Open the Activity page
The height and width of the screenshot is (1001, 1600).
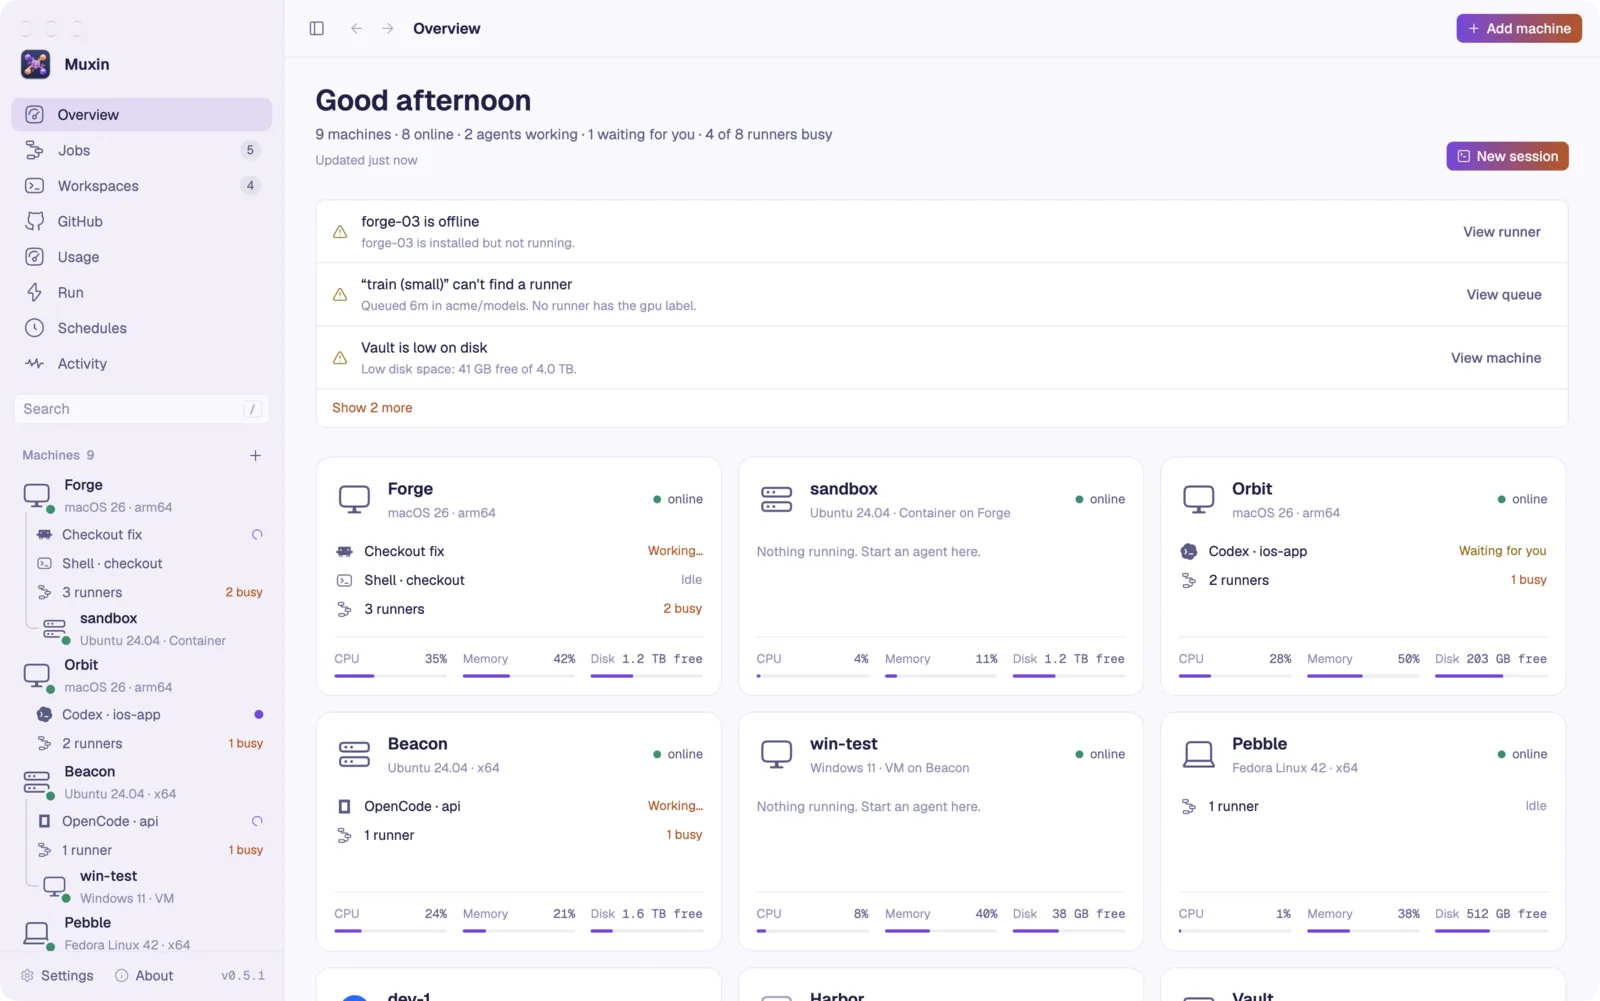142,364
